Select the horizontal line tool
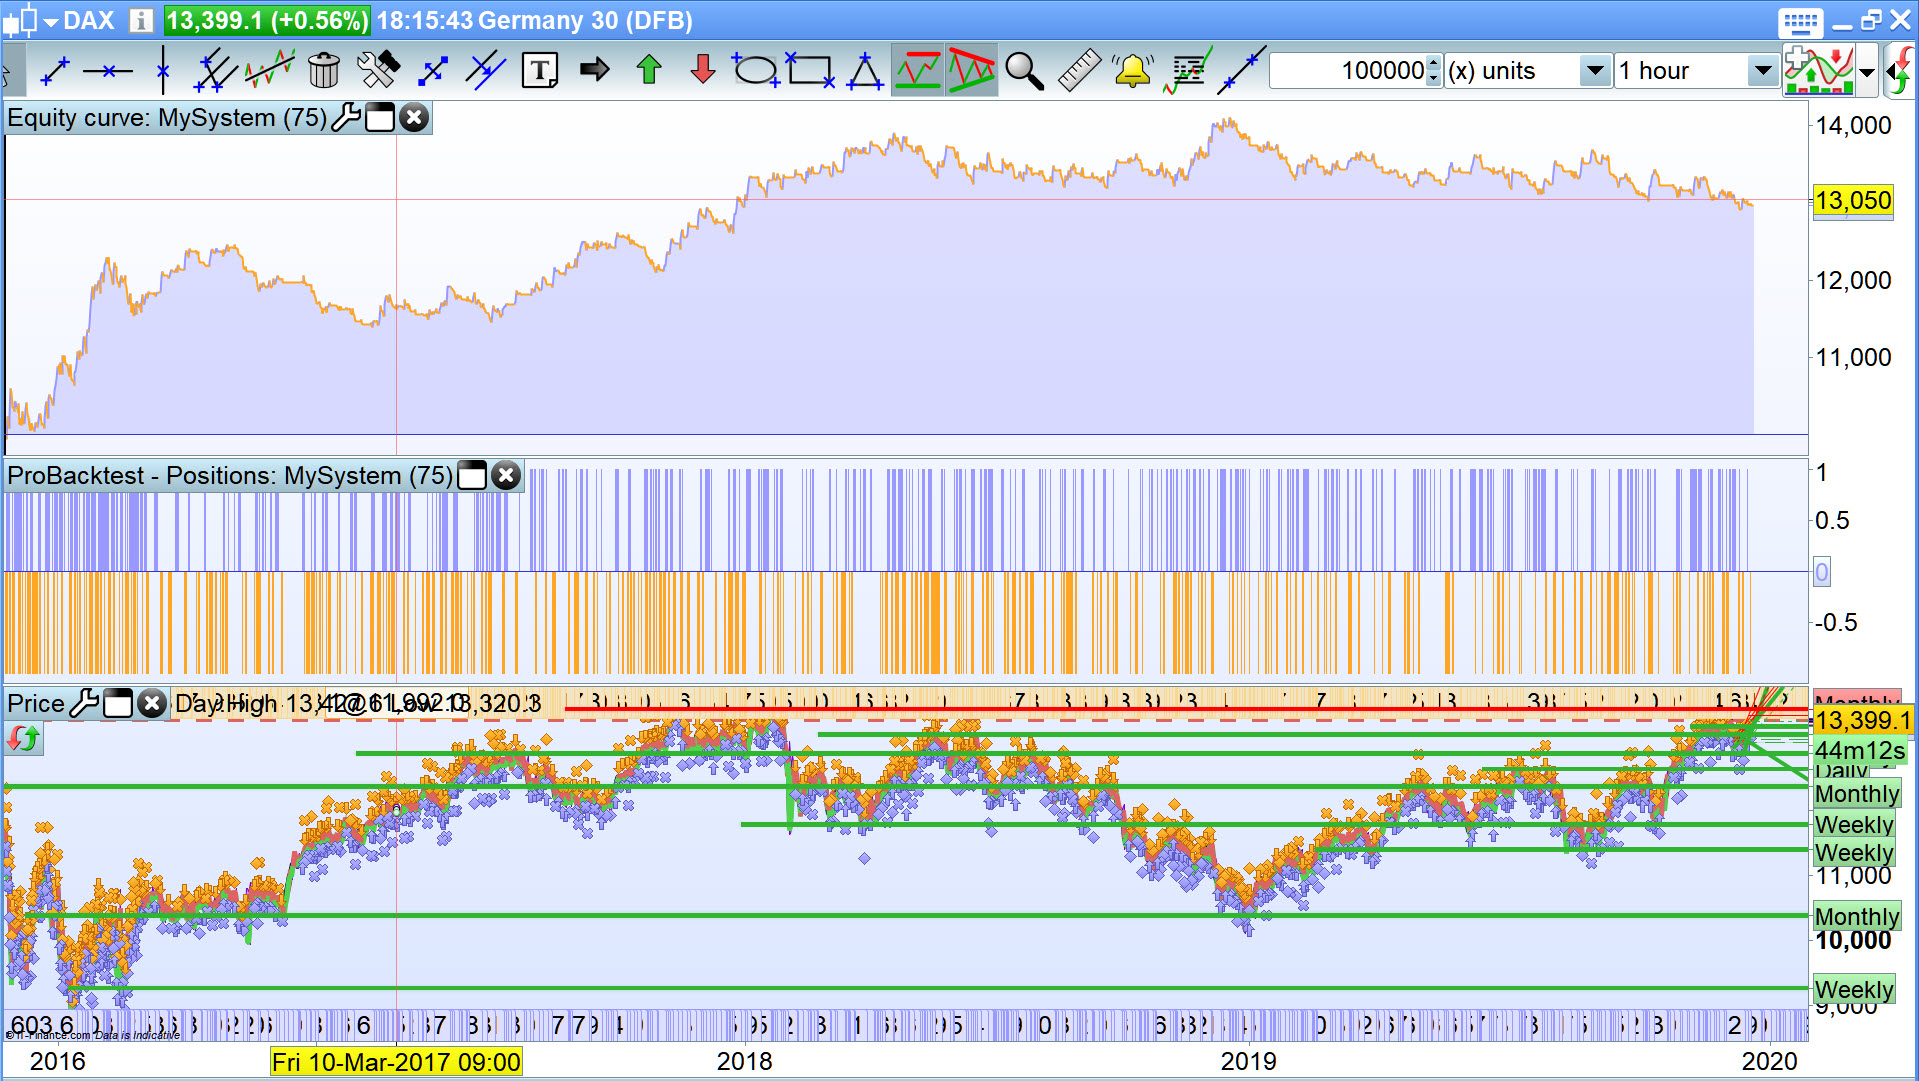 (x=107, y=71)
